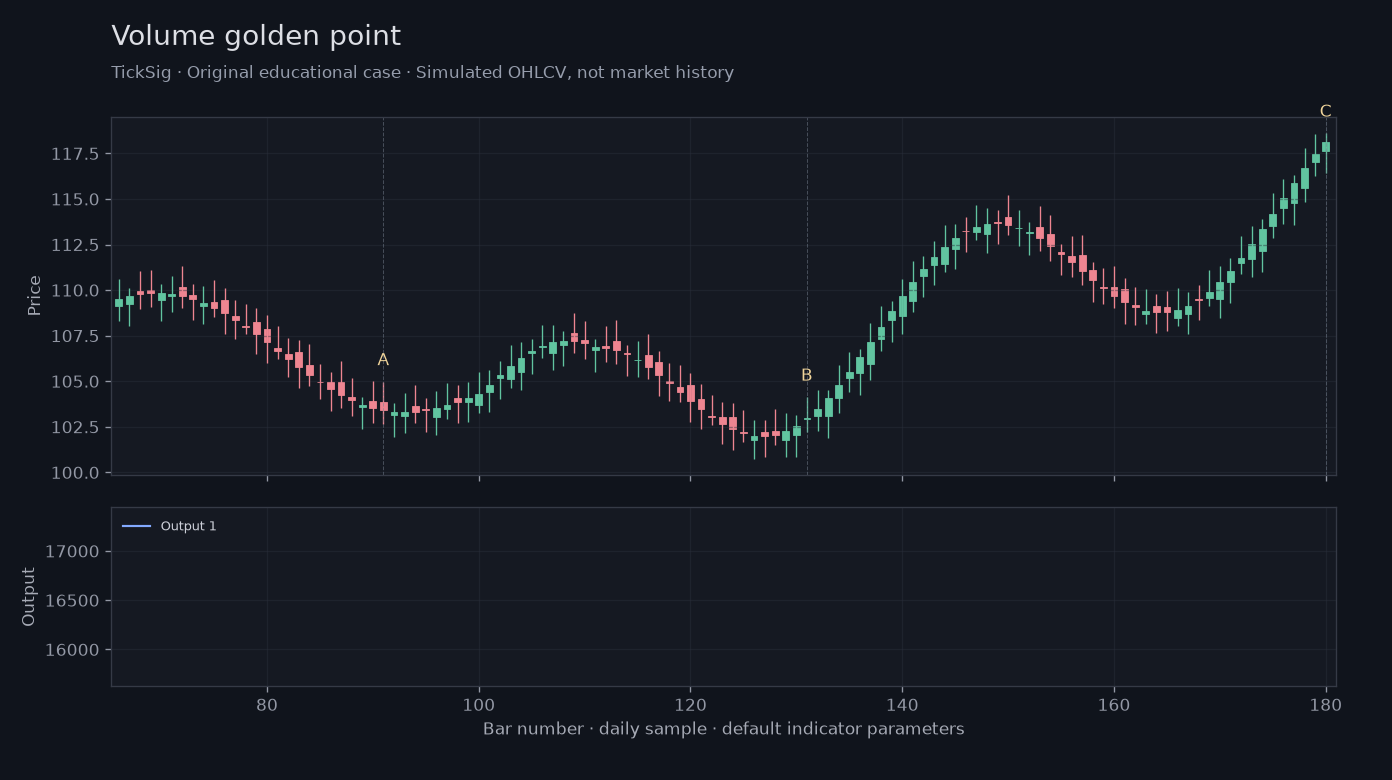Click the 110.0 price tick label
Viewport: 1392px width, 780px height.
point(75,291)
